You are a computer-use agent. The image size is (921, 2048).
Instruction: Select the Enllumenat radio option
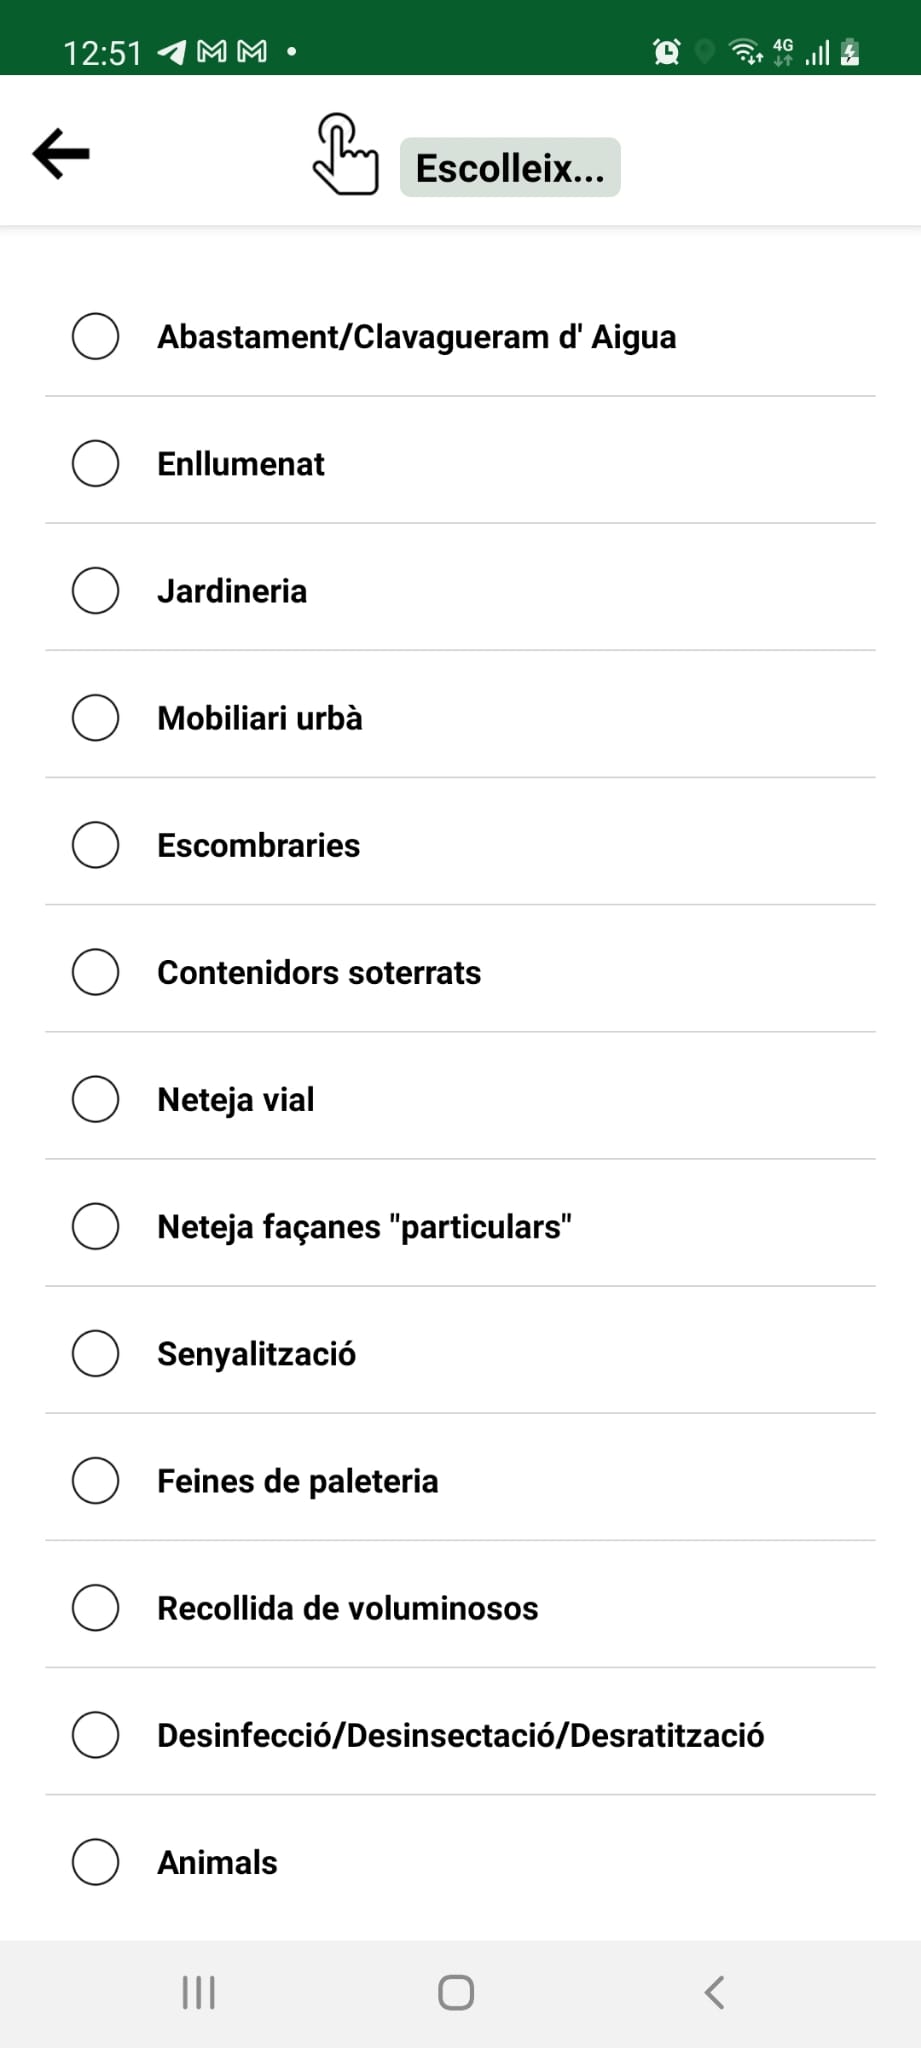tap(96, 463)
